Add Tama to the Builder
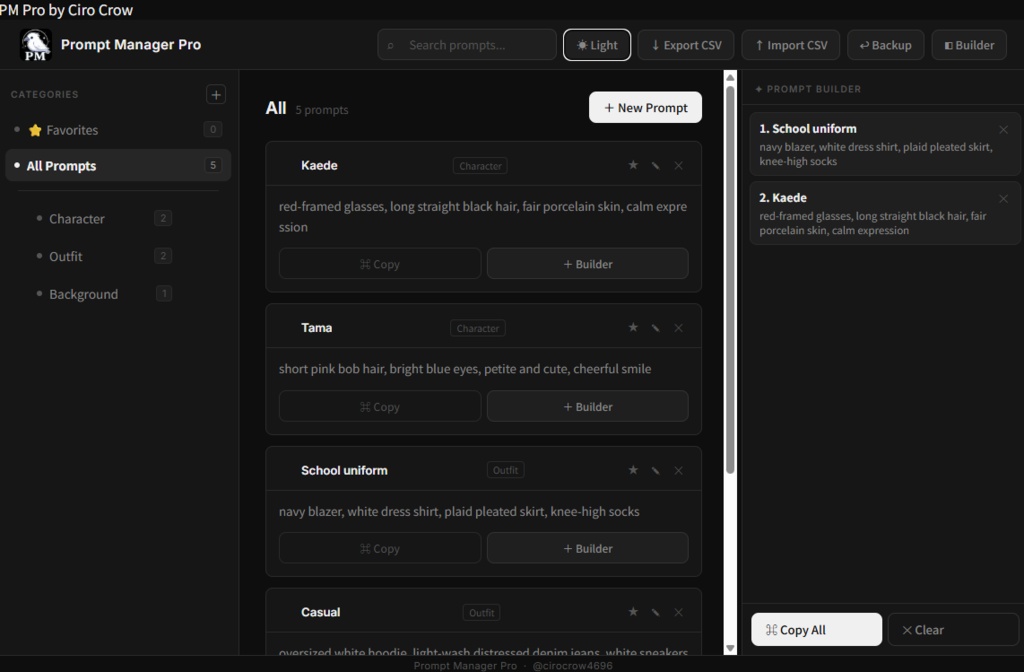Image resolution: width=1024 pixels, height=672 pixels. tap(588, 406)
